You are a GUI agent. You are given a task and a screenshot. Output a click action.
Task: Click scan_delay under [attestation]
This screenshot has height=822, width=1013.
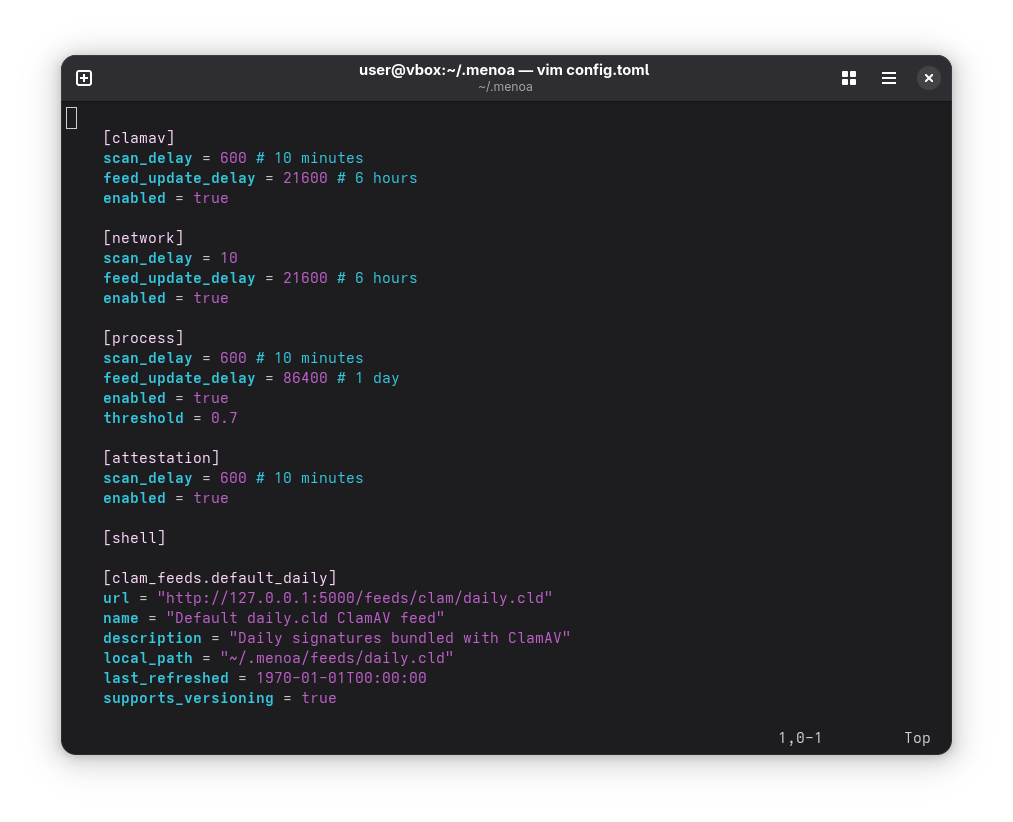pyautogui.click(x=148, y=478)
